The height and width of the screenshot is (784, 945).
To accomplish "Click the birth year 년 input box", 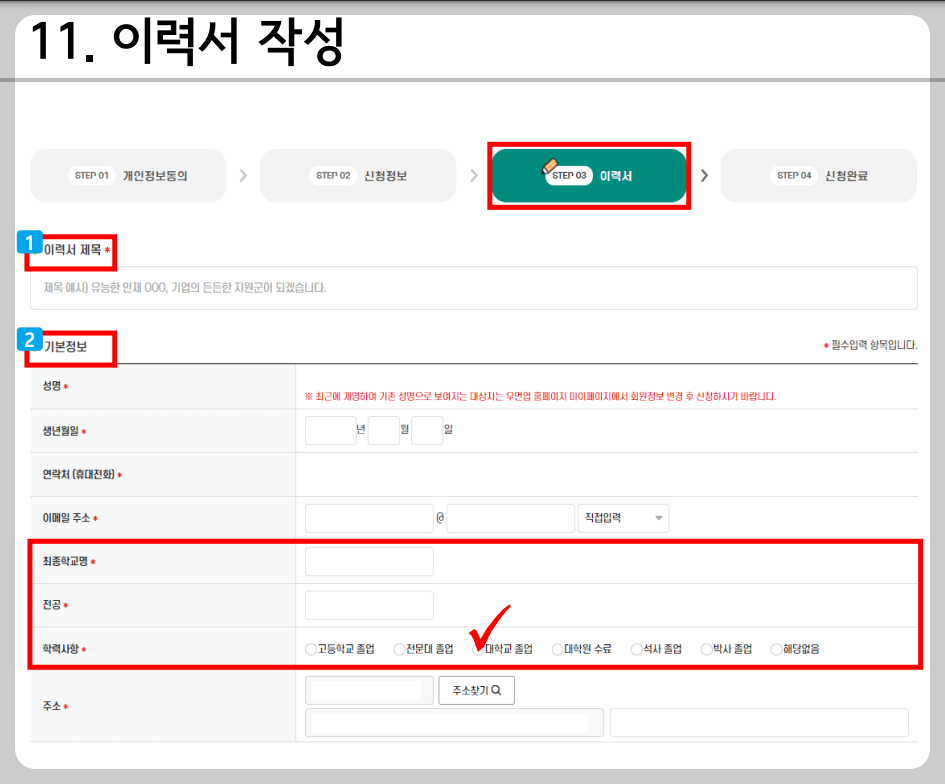I will 331,430.
